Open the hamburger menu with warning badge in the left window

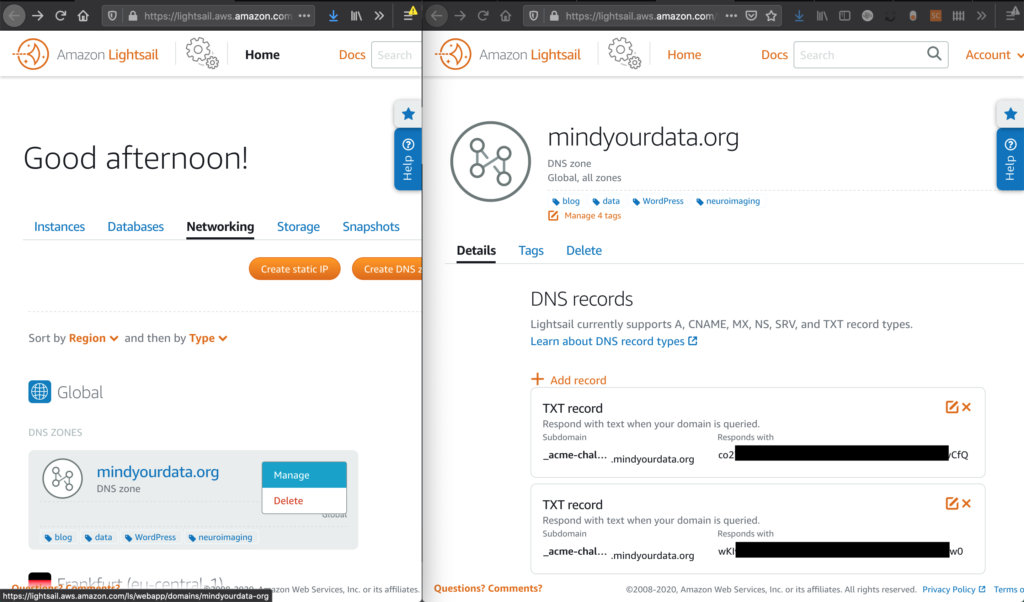[x=409, y=14]
